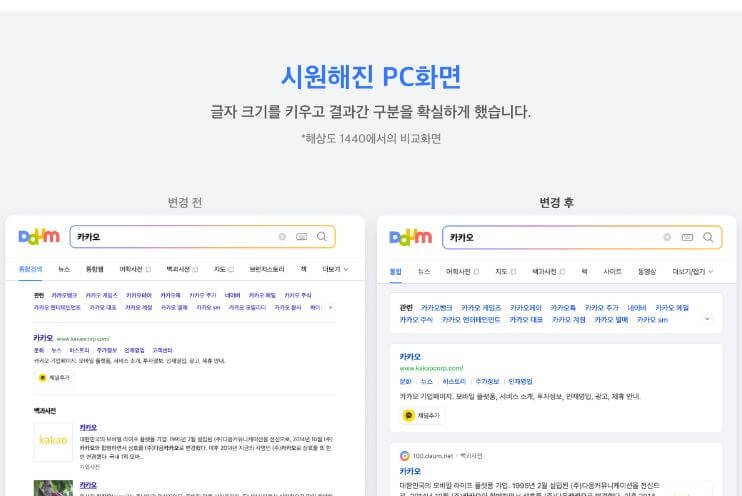This screenshot has height=496, width=742.
Task: Open the 인재영입 sublink in 변경 후
Action: click(x=521, y=381)
